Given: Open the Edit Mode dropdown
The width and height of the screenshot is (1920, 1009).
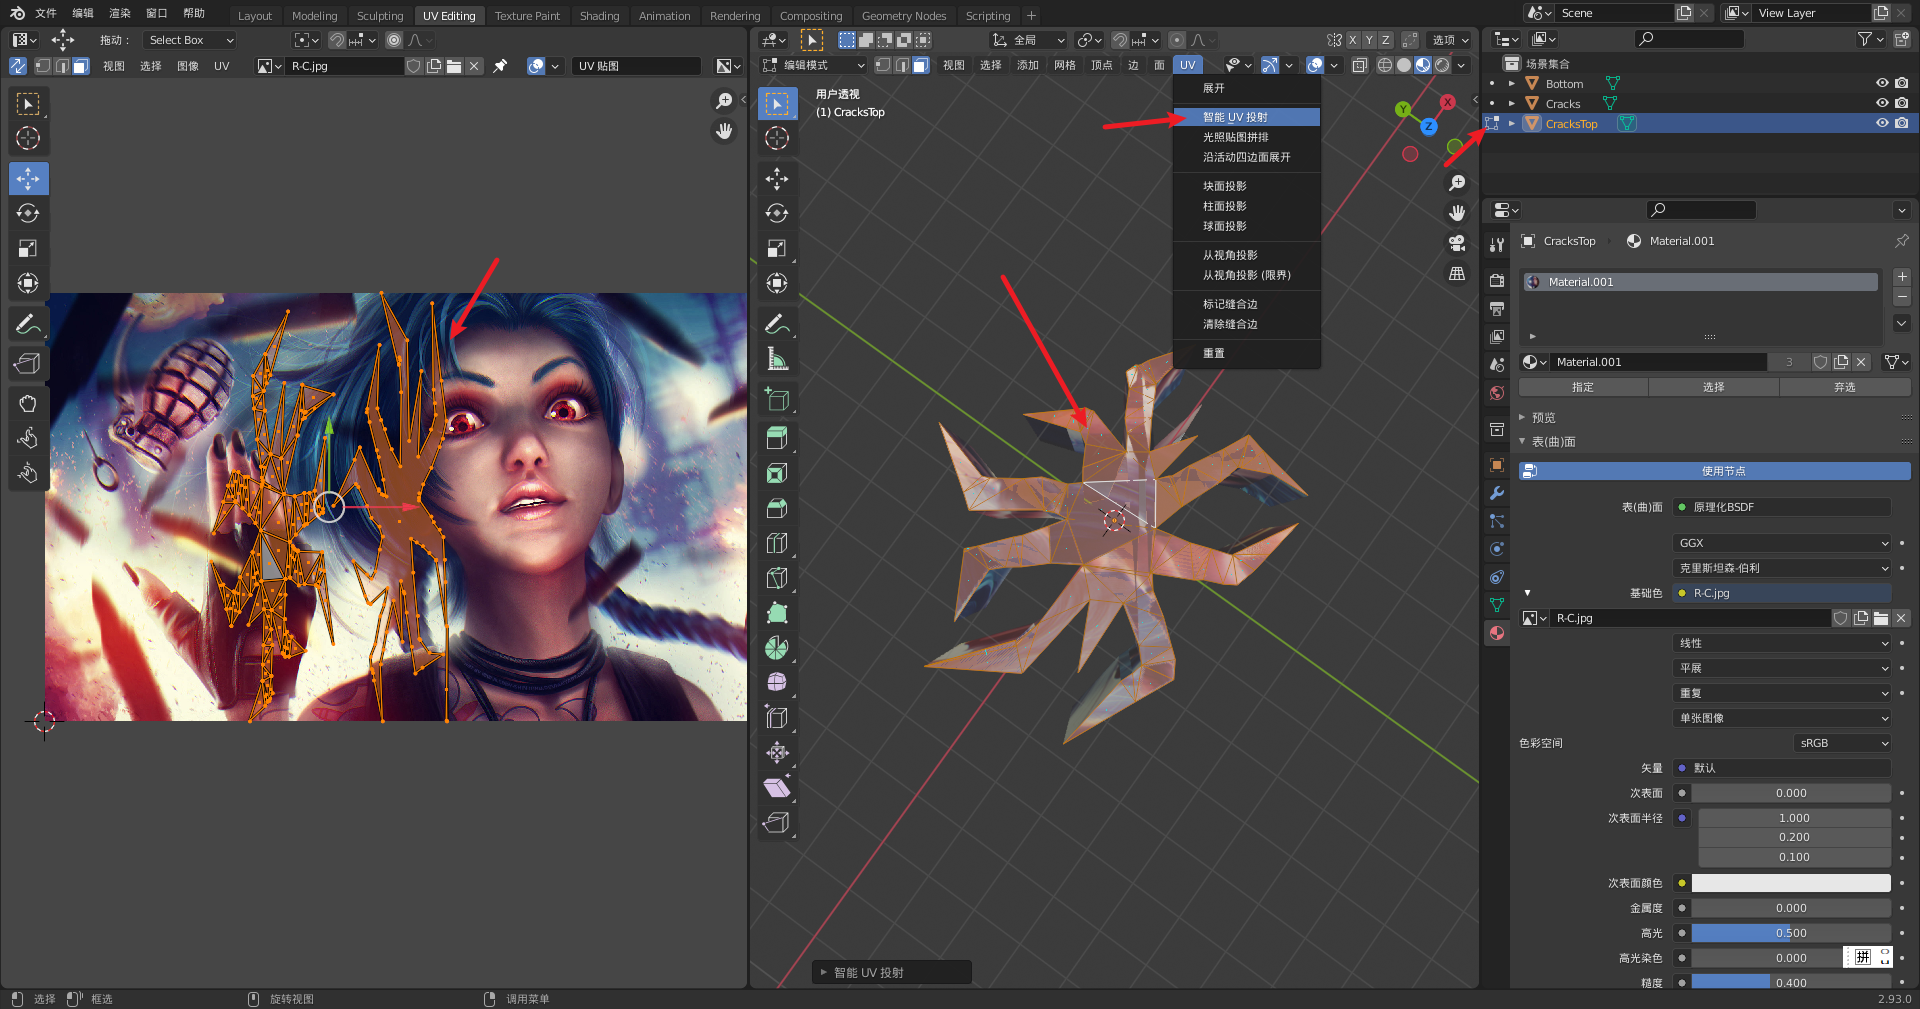Looking at the screenshot, I should click(x=814, y=65).
